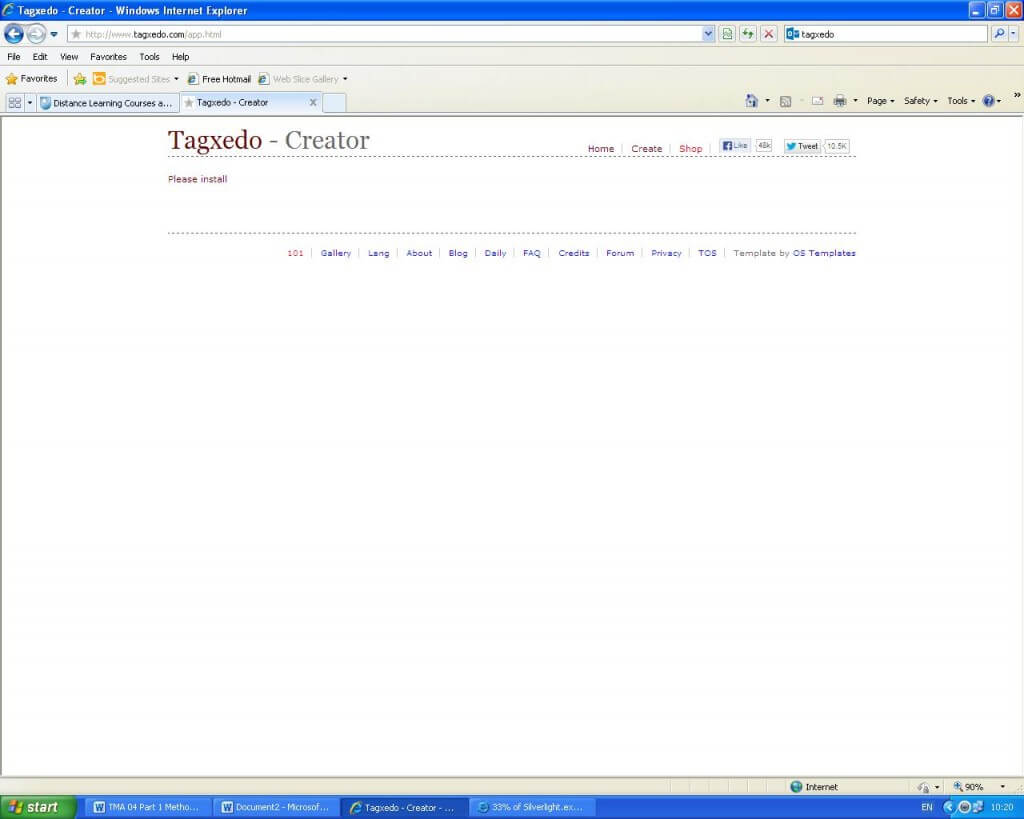The width and height of the screenshot is (1024, 819).
Task: Open the Page command bar menu
Action: tap(880, 101)
